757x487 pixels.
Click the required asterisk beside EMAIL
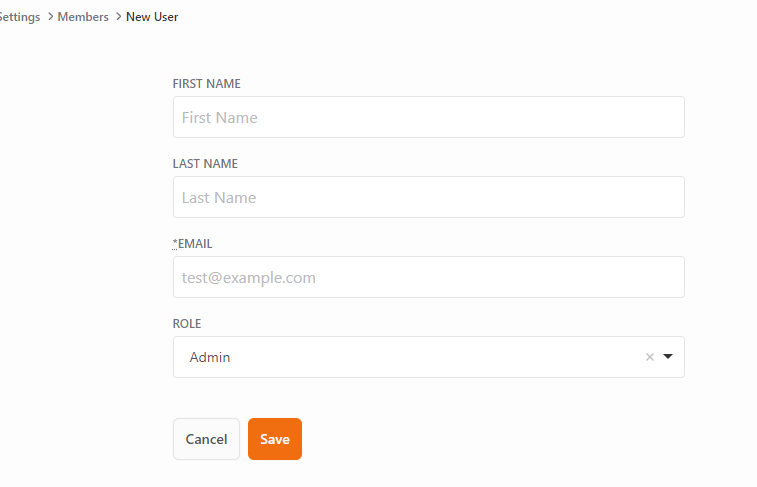click(x=175, y=243)
